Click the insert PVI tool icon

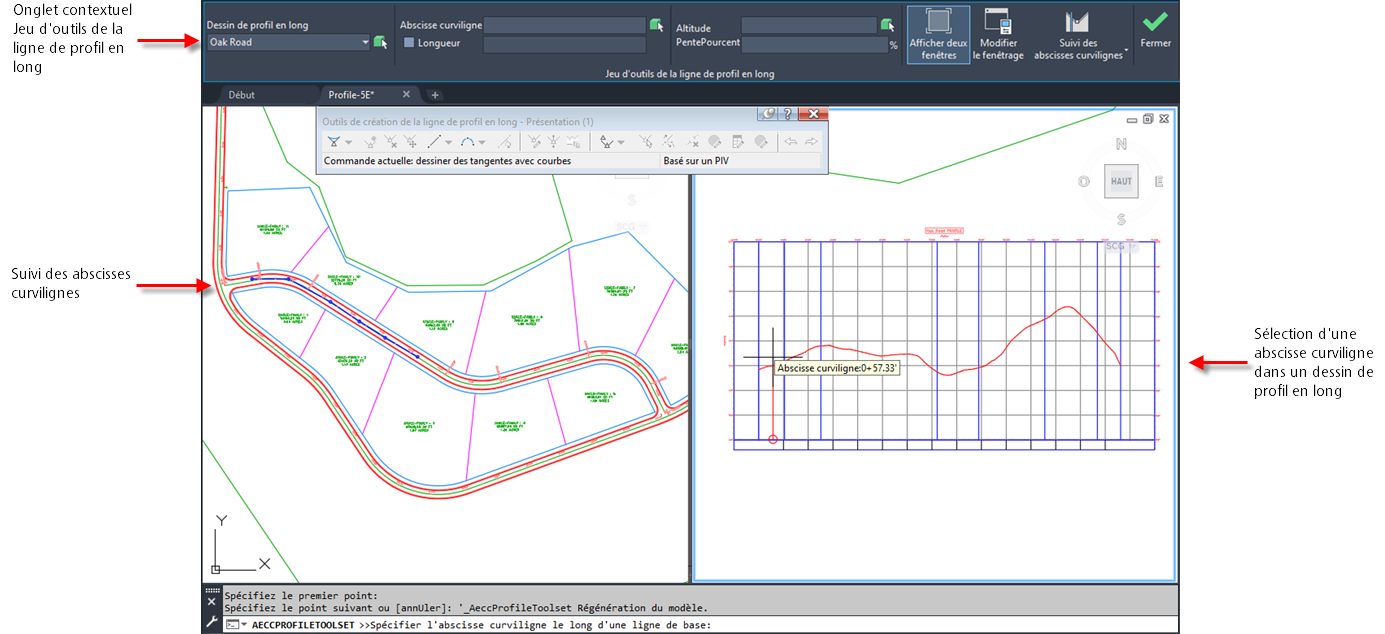click(371, 142)
